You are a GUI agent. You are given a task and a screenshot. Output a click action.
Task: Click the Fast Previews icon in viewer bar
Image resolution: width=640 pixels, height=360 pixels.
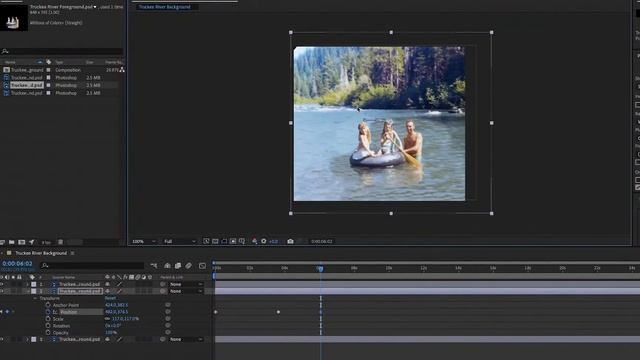point(207,241)
